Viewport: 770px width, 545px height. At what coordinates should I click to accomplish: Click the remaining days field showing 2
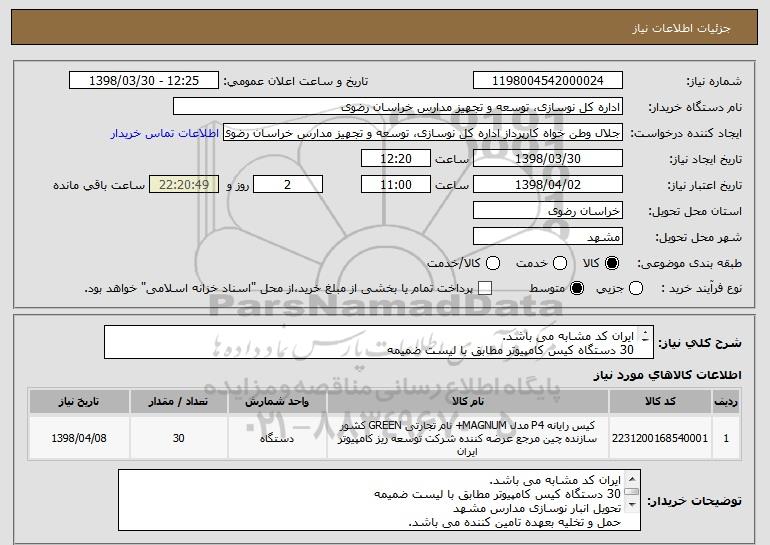[288, 185]
